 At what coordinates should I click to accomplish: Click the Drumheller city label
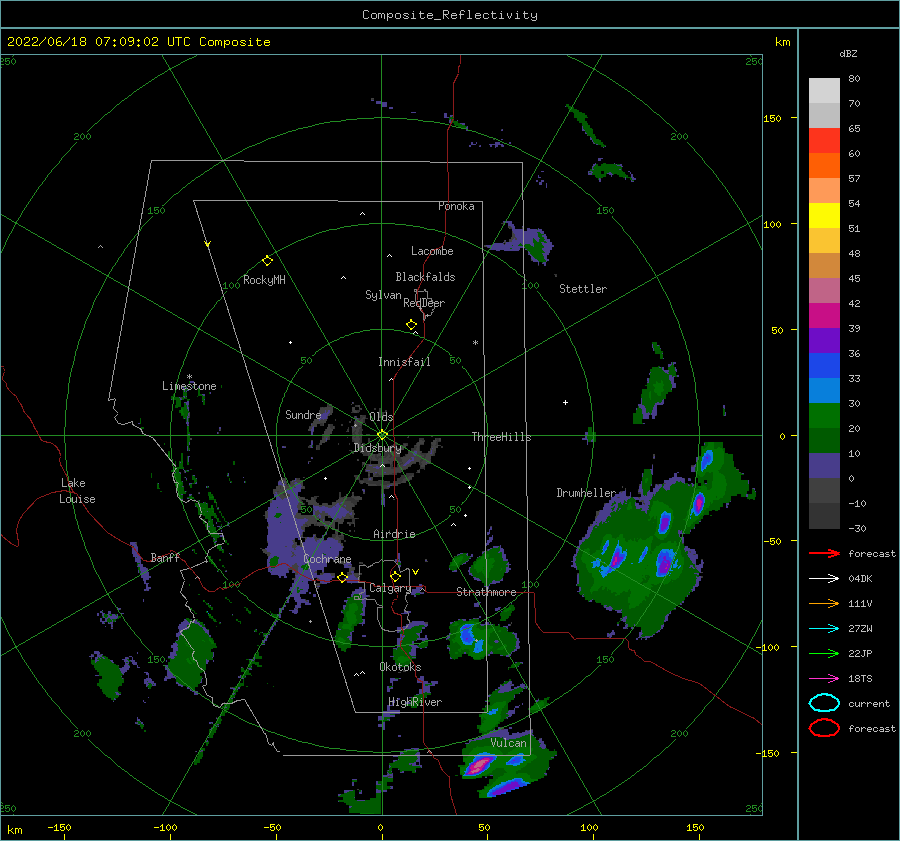point(586,493)
